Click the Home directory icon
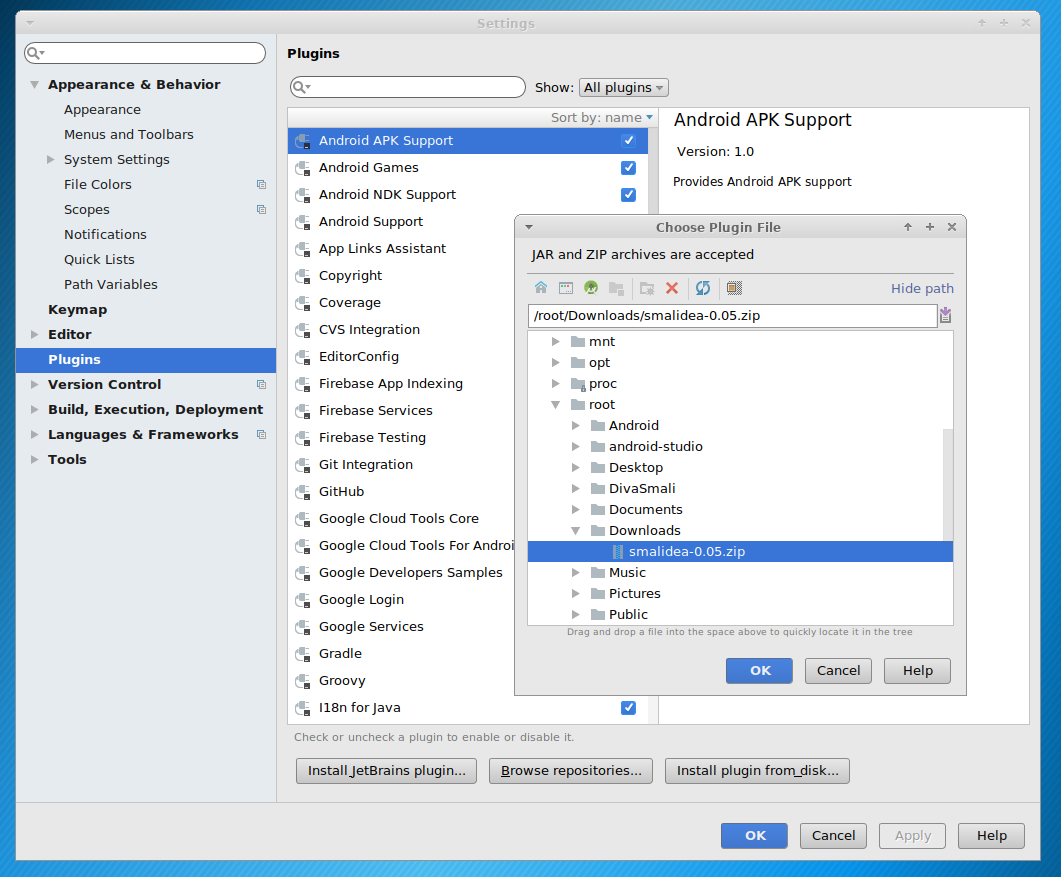The height and width of the screenshot is (877, 1061). (541, 288)
